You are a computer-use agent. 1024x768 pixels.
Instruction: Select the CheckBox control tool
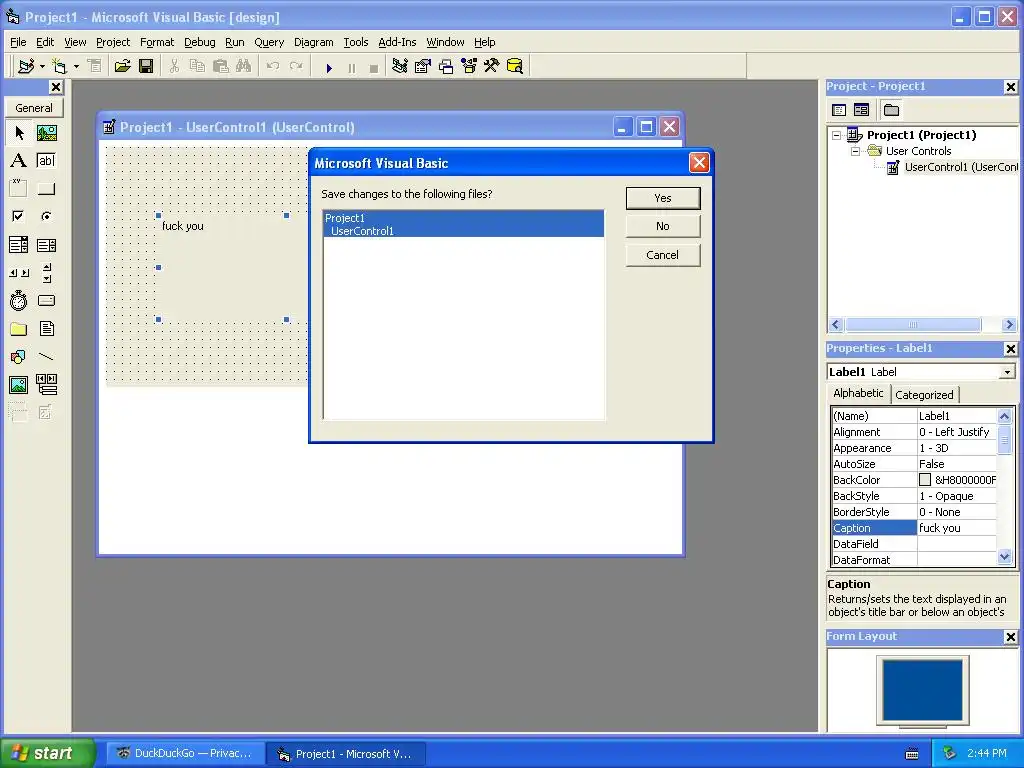coord(19,216)
